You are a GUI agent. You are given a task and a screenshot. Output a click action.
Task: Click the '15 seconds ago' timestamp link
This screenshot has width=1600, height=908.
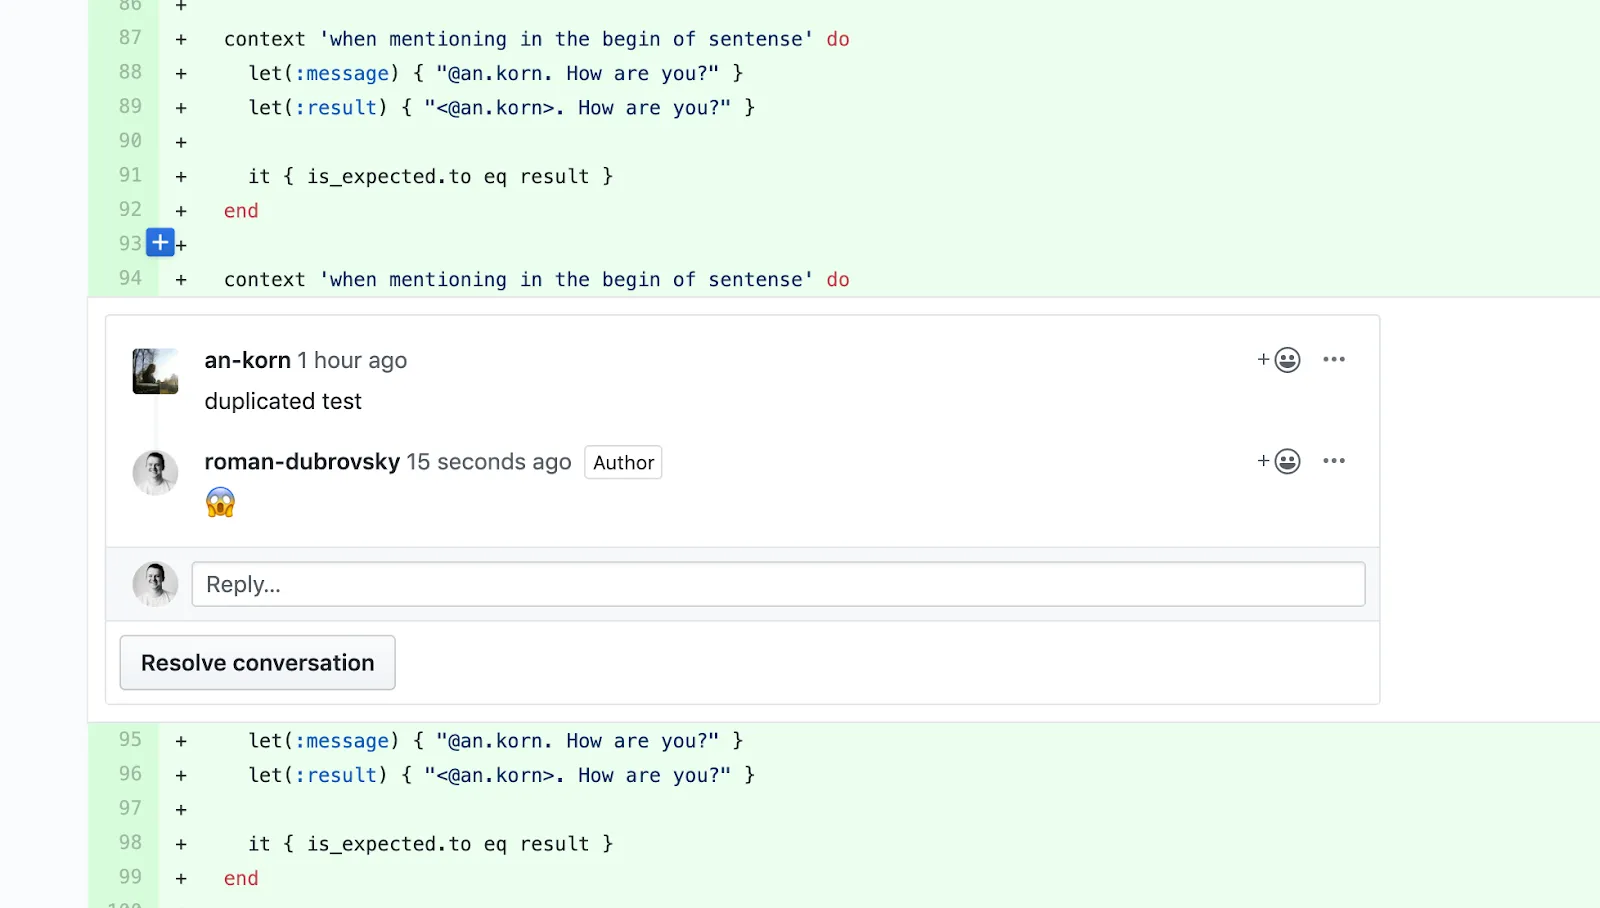pyautogui.click(x=488, y=462)
